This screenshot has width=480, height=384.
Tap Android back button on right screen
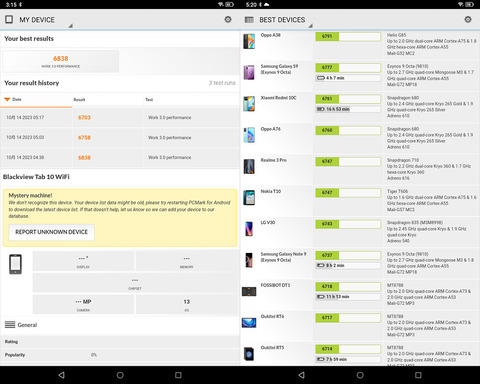coord(301,375)
